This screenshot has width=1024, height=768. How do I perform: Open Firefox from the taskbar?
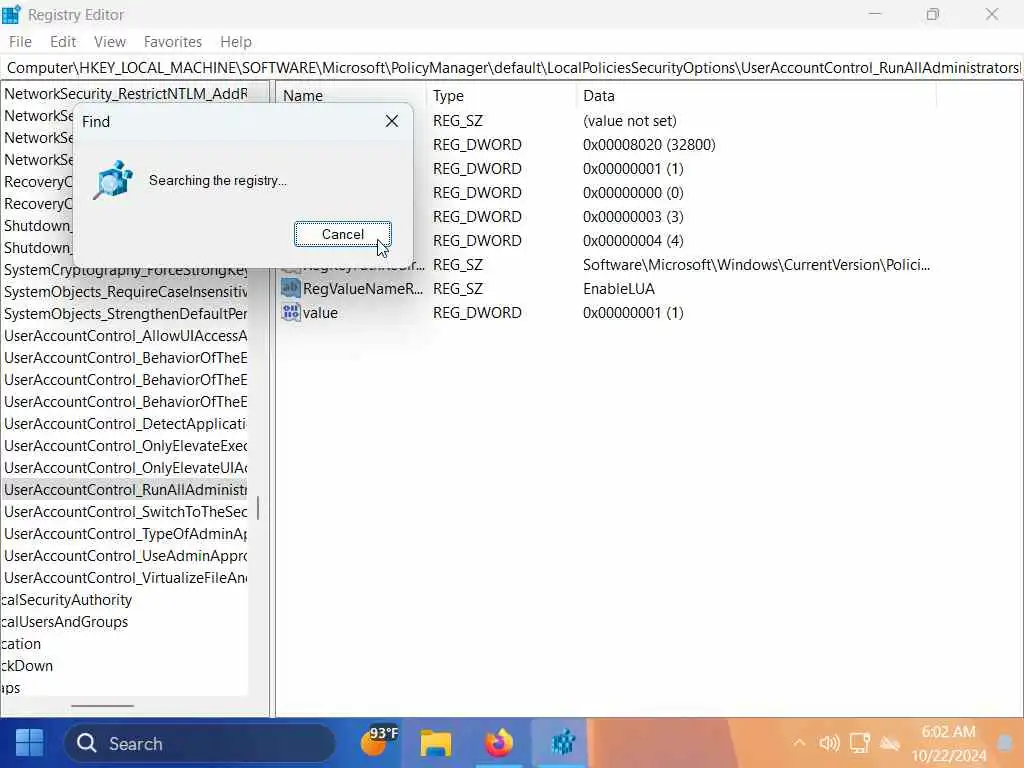pyautogui.click(x=499, y=743)
